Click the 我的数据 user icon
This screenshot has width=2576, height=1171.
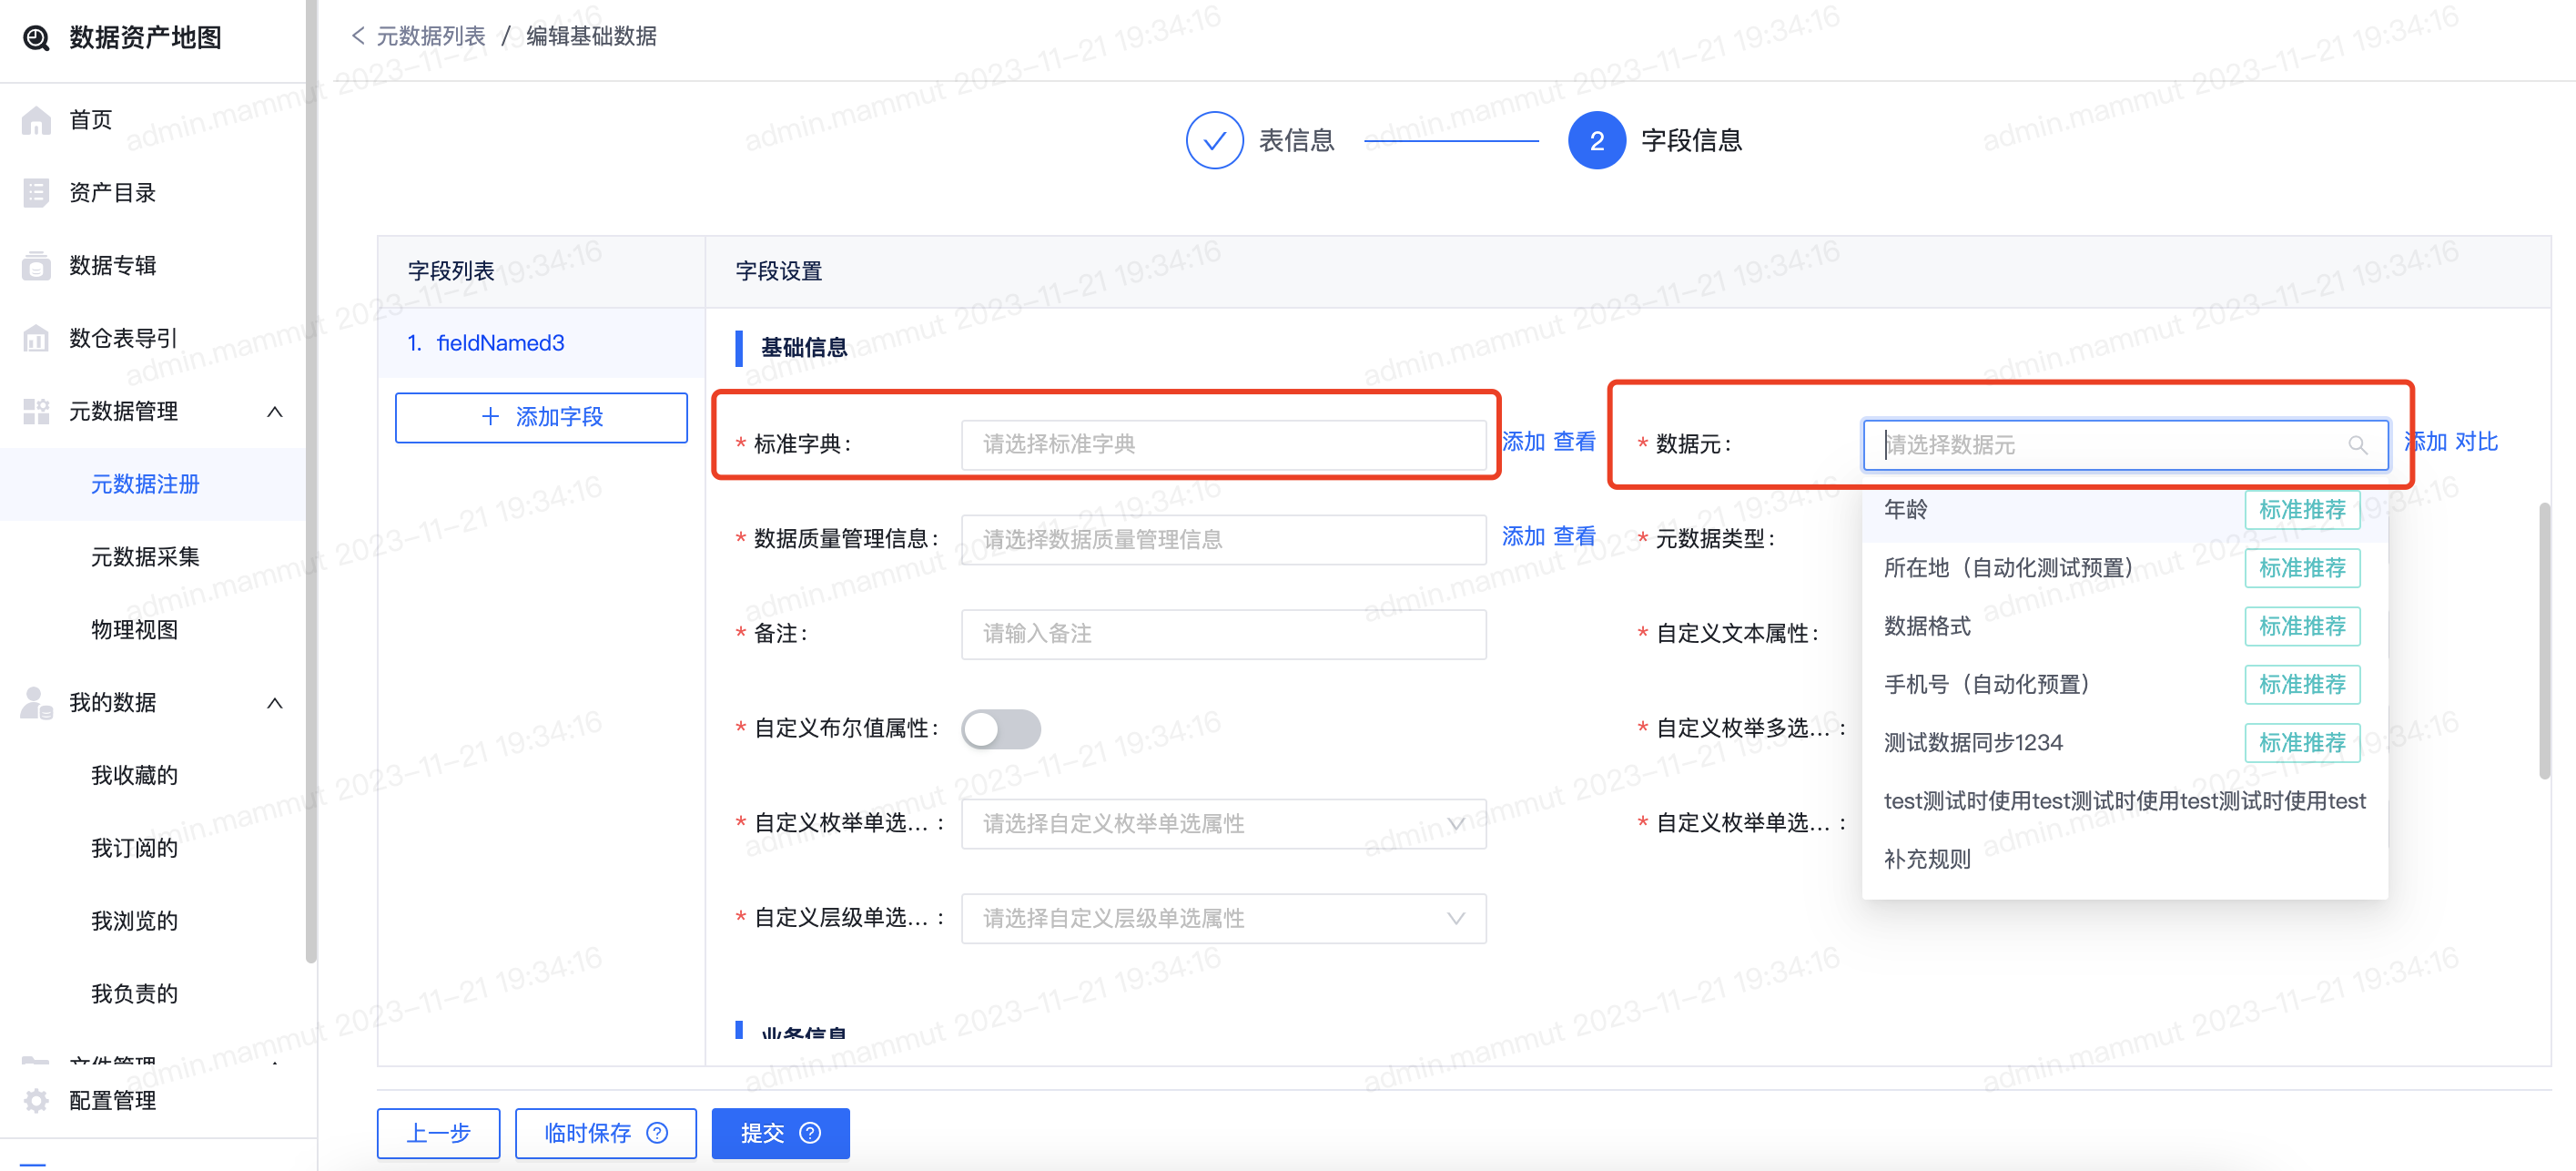coord(36,703)
